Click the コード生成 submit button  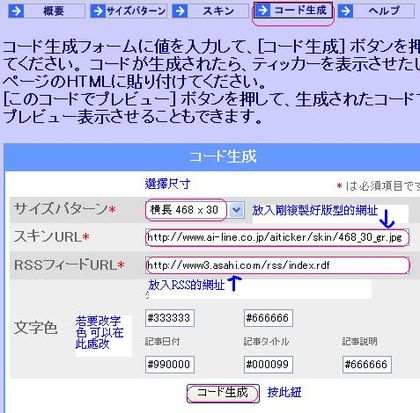pyautogui.click(x=223, y=393)
